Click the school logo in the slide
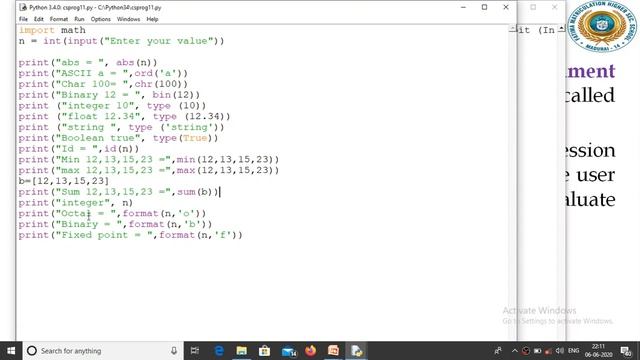The width and height of the screenshot is (640, 360). (x=602, y=25)
